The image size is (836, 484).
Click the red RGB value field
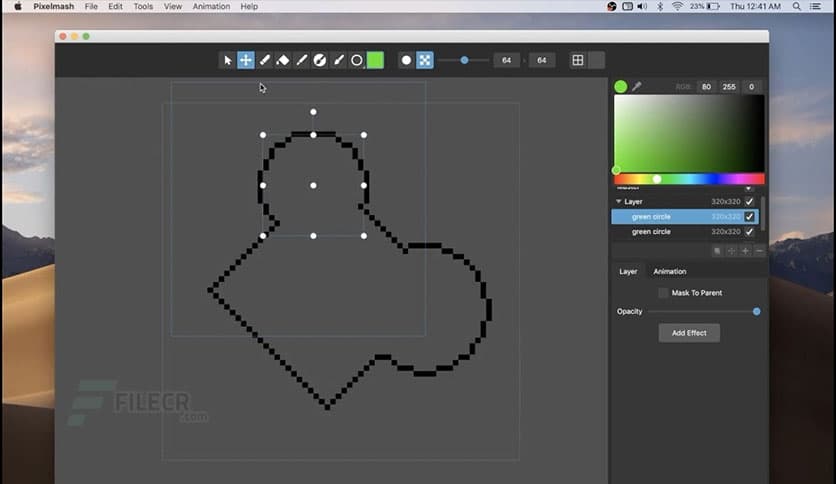[706, 87]
